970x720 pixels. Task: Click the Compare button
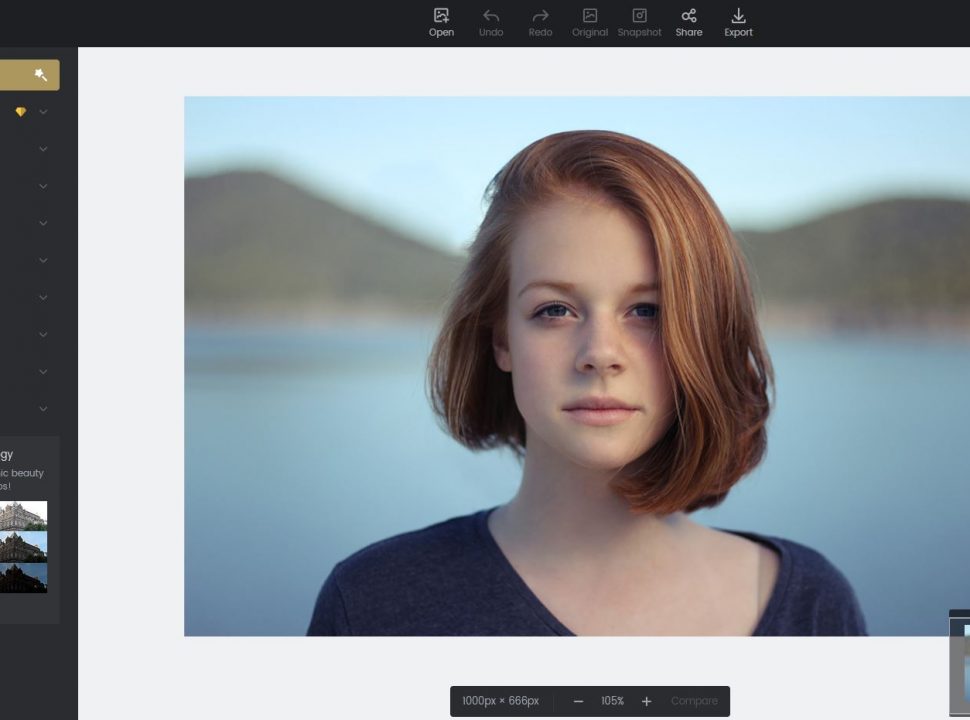[x=694, y=701]
